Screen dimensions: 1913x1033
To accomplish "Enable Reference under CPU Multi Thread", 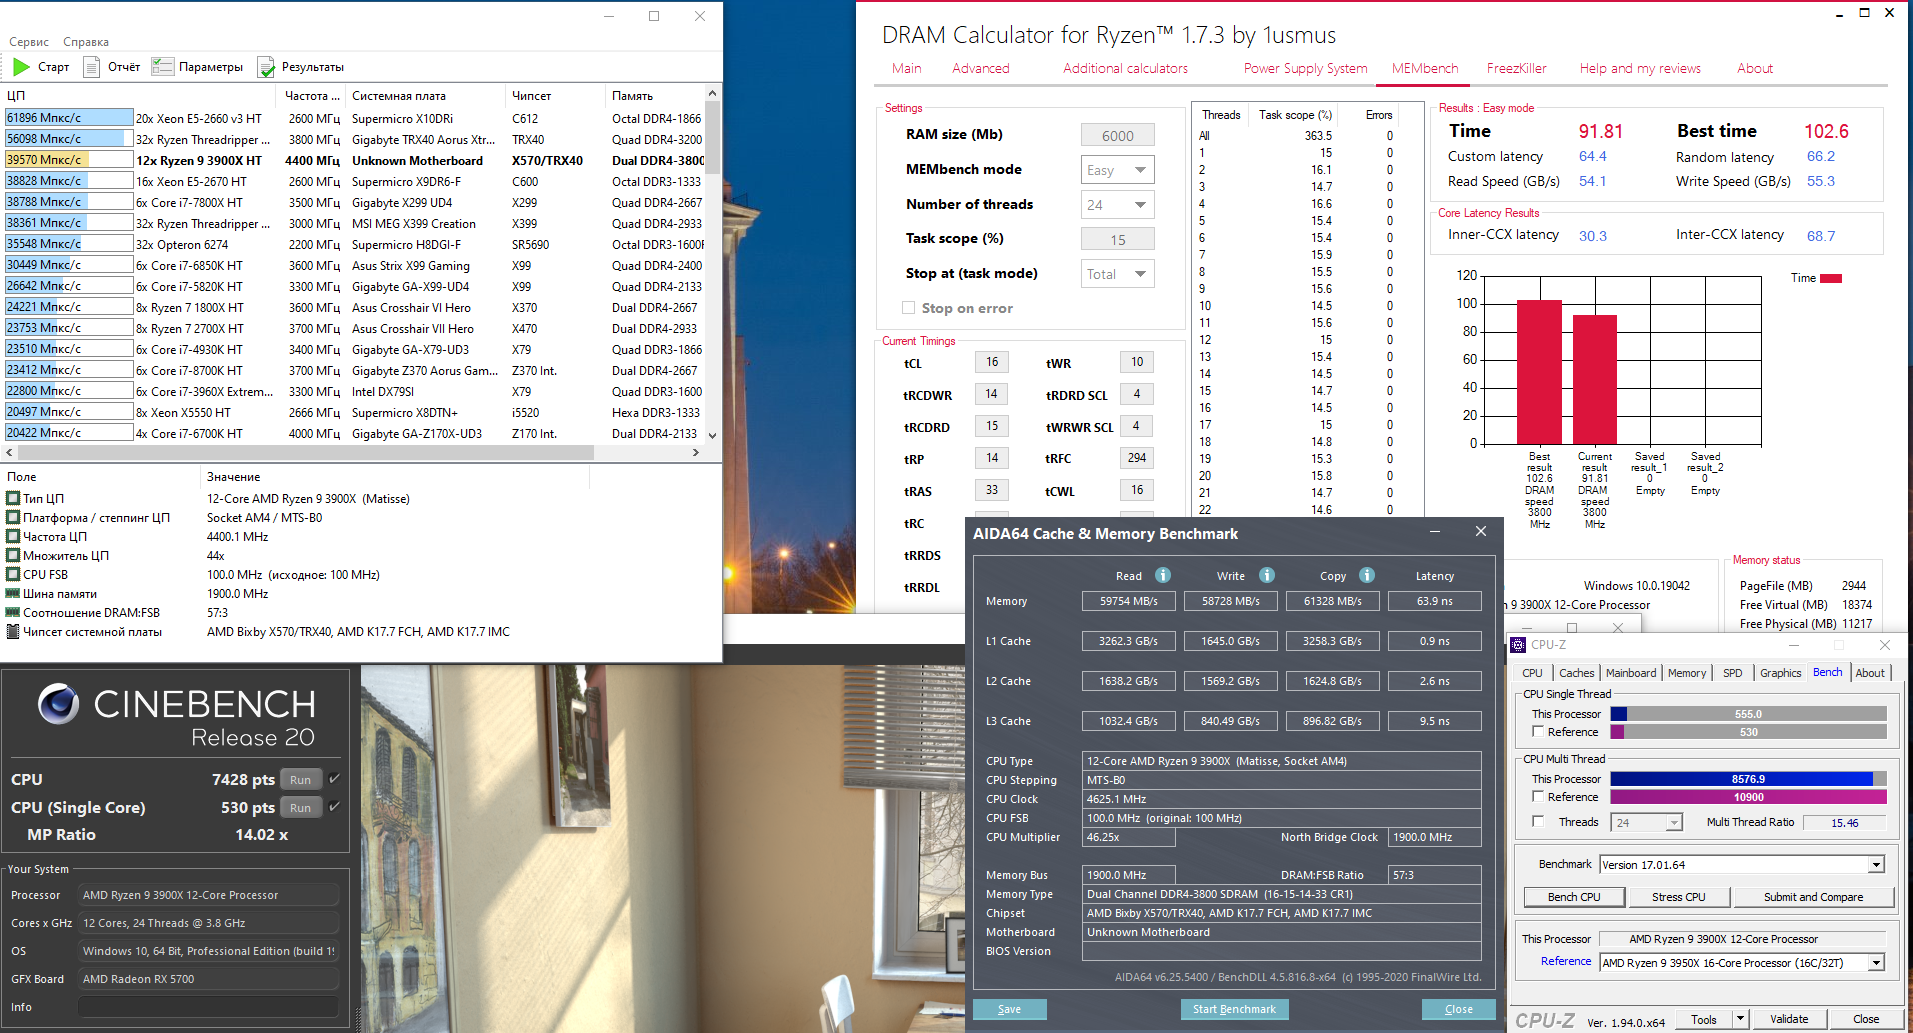I will pos(1538,797).
